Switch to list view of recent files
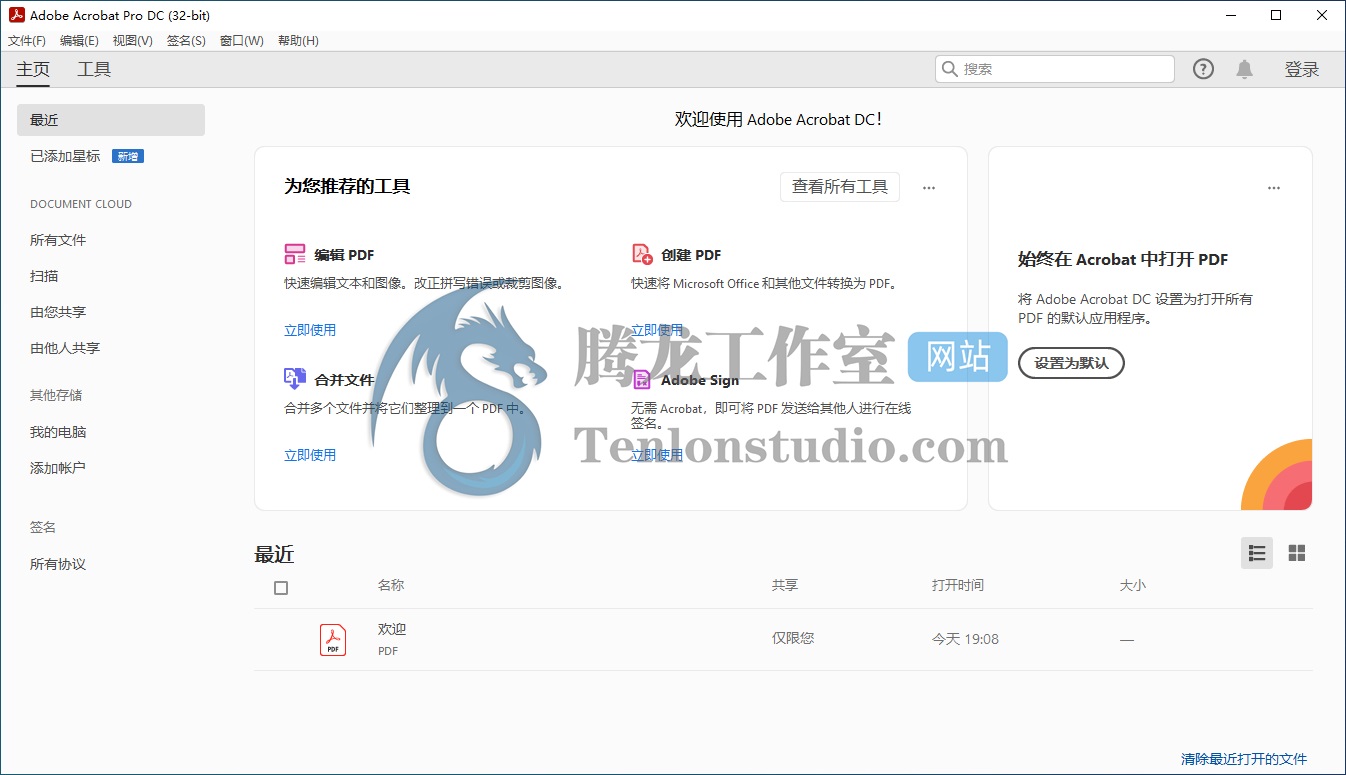 (x=1257, y=553)
